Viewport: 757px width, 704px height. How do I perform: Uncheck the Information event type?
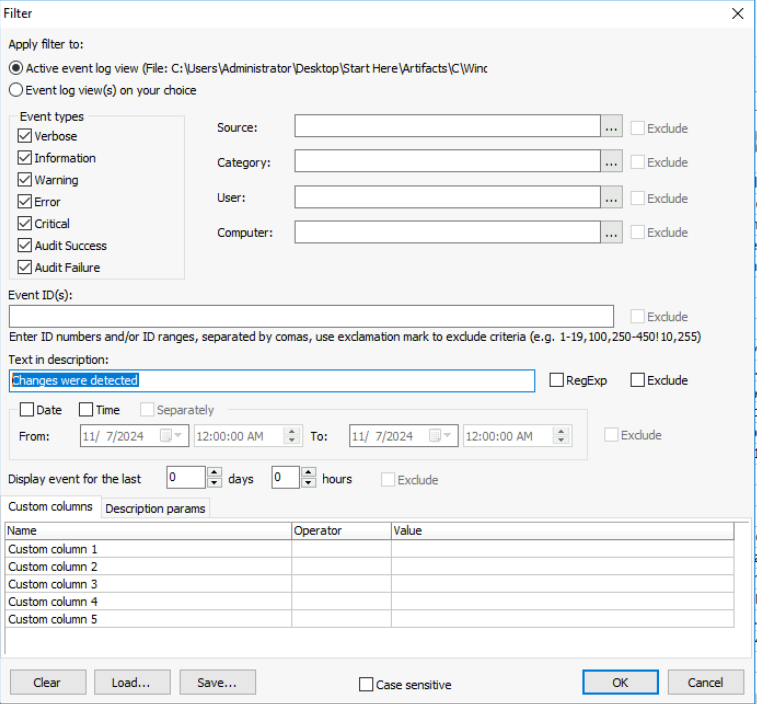[25, 157]
